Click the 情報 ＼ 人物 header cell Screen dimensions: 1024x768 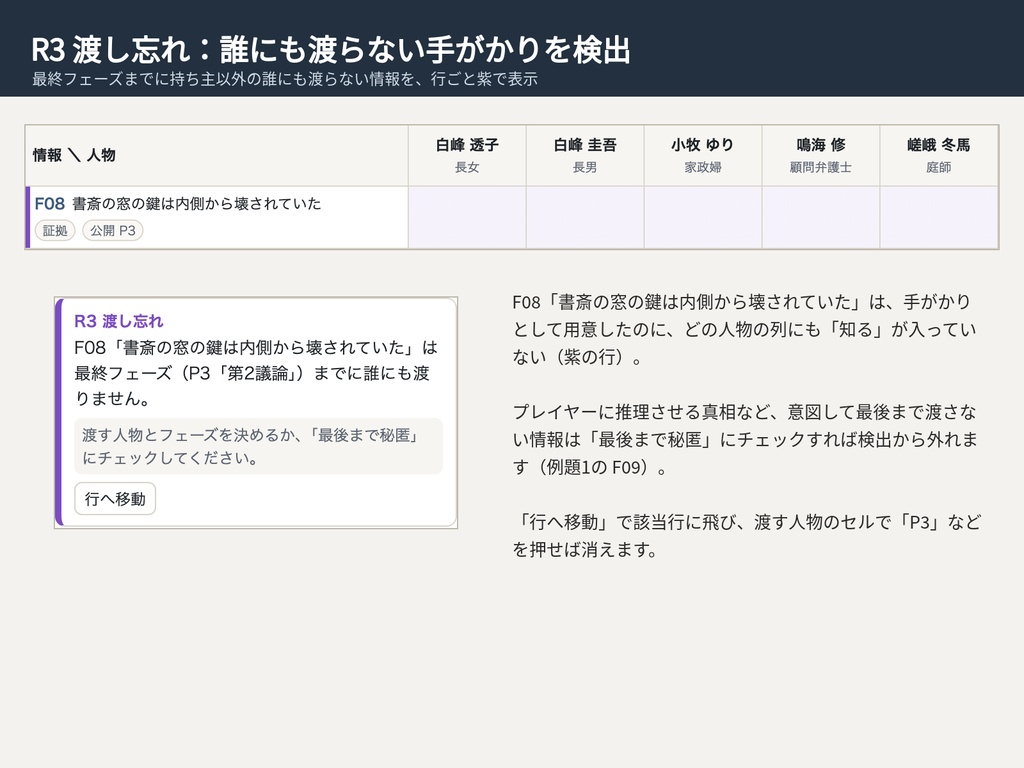click(217, 155)
